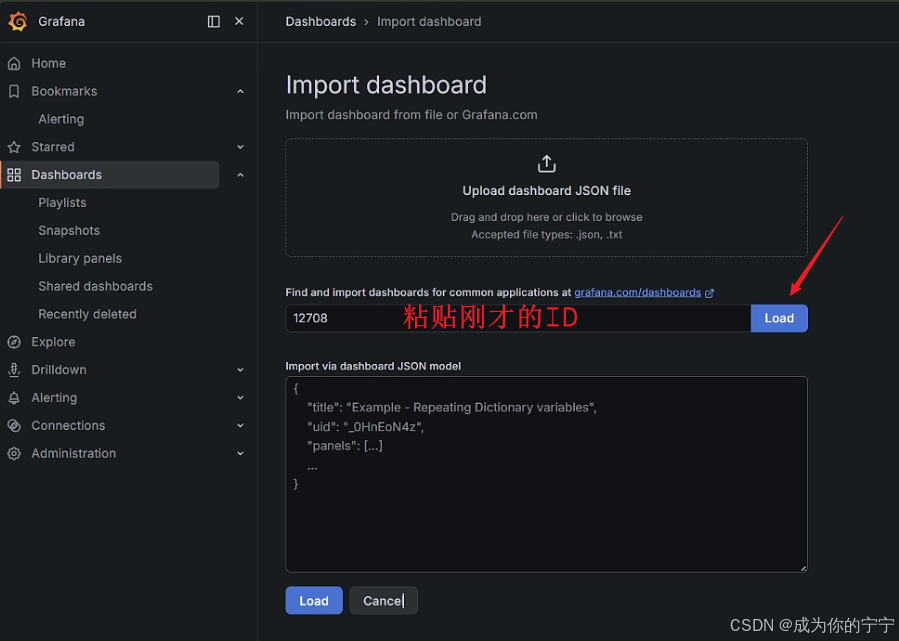The image size is (899, 641).
Task: Click the Drilldown icon in sidebar
Action: (x=14, y=370)
